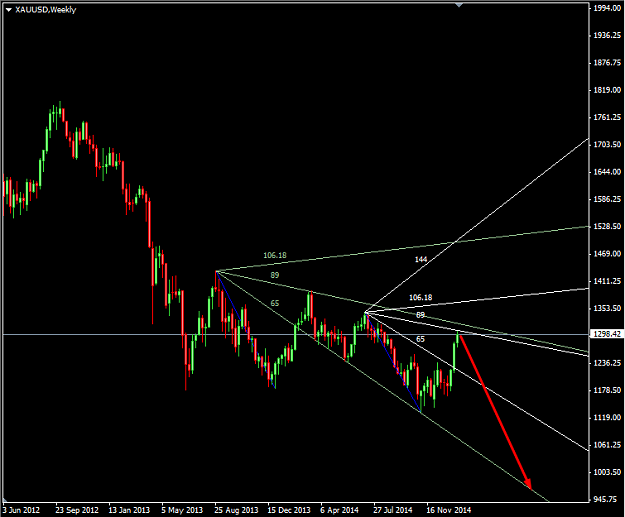Click the 25 Aug 2013 date label
The height and width of the screenshot is (517, 625).
click(236, 510)
